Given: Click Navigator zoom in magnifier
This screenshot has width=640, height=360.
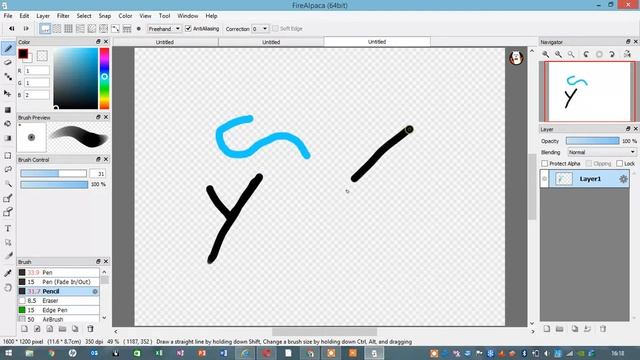Looking at the screenshot, I should pyautogui.click(x=546, y=54).
